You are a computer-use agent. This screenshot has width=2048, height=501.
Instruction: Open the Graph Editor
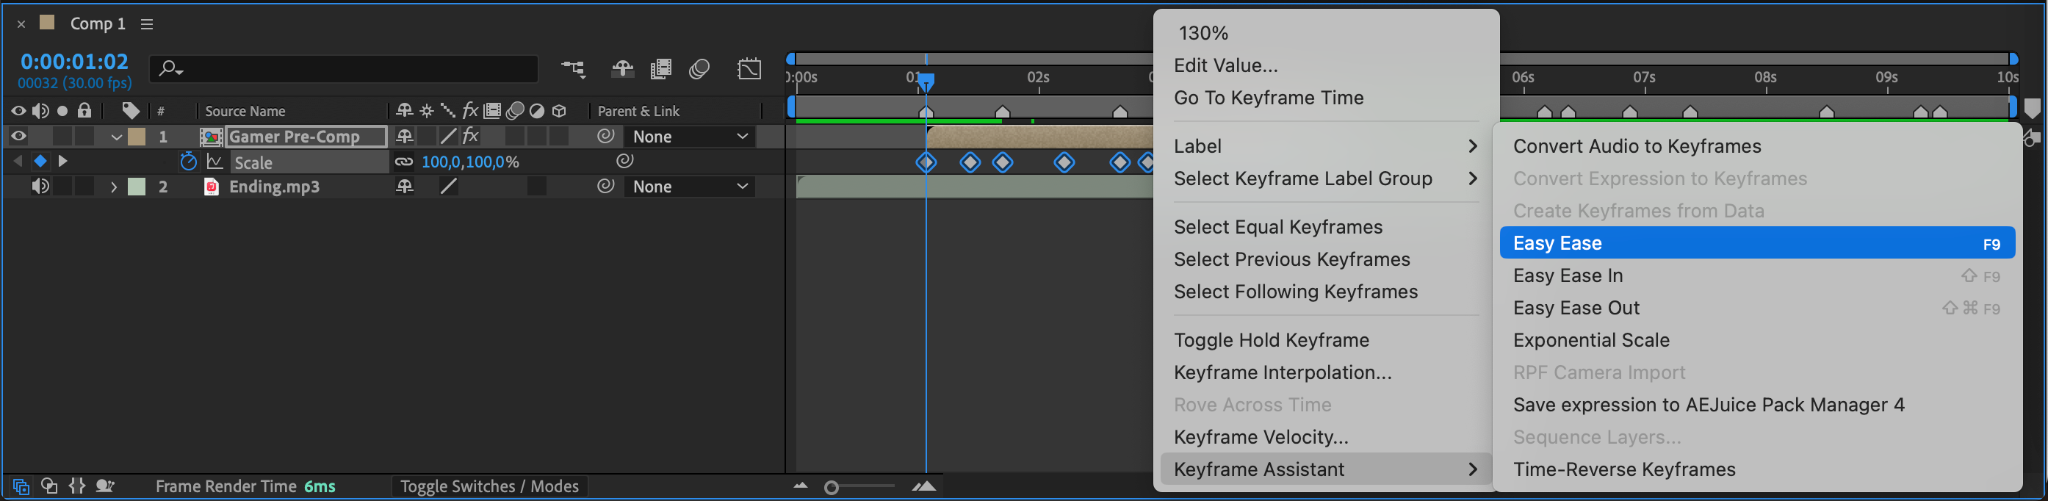tap(749, 68)
